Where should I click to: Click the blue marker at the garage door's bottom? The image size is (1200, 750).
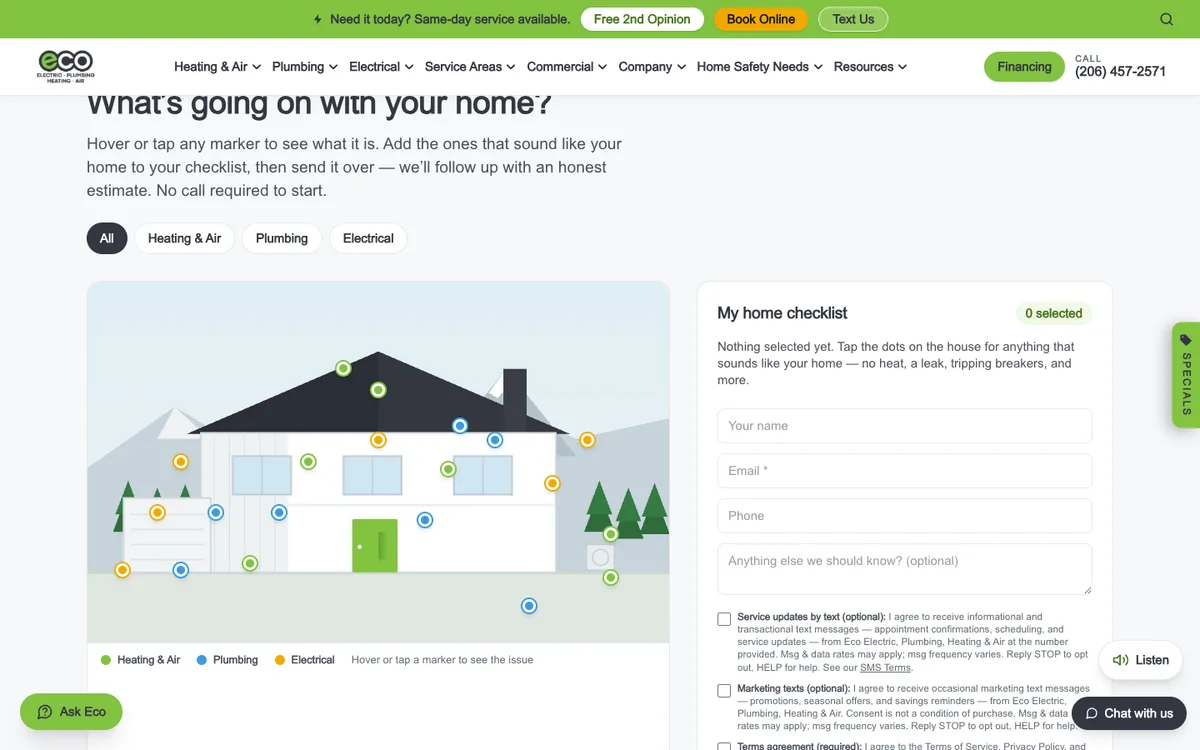(x=181, y=570)
